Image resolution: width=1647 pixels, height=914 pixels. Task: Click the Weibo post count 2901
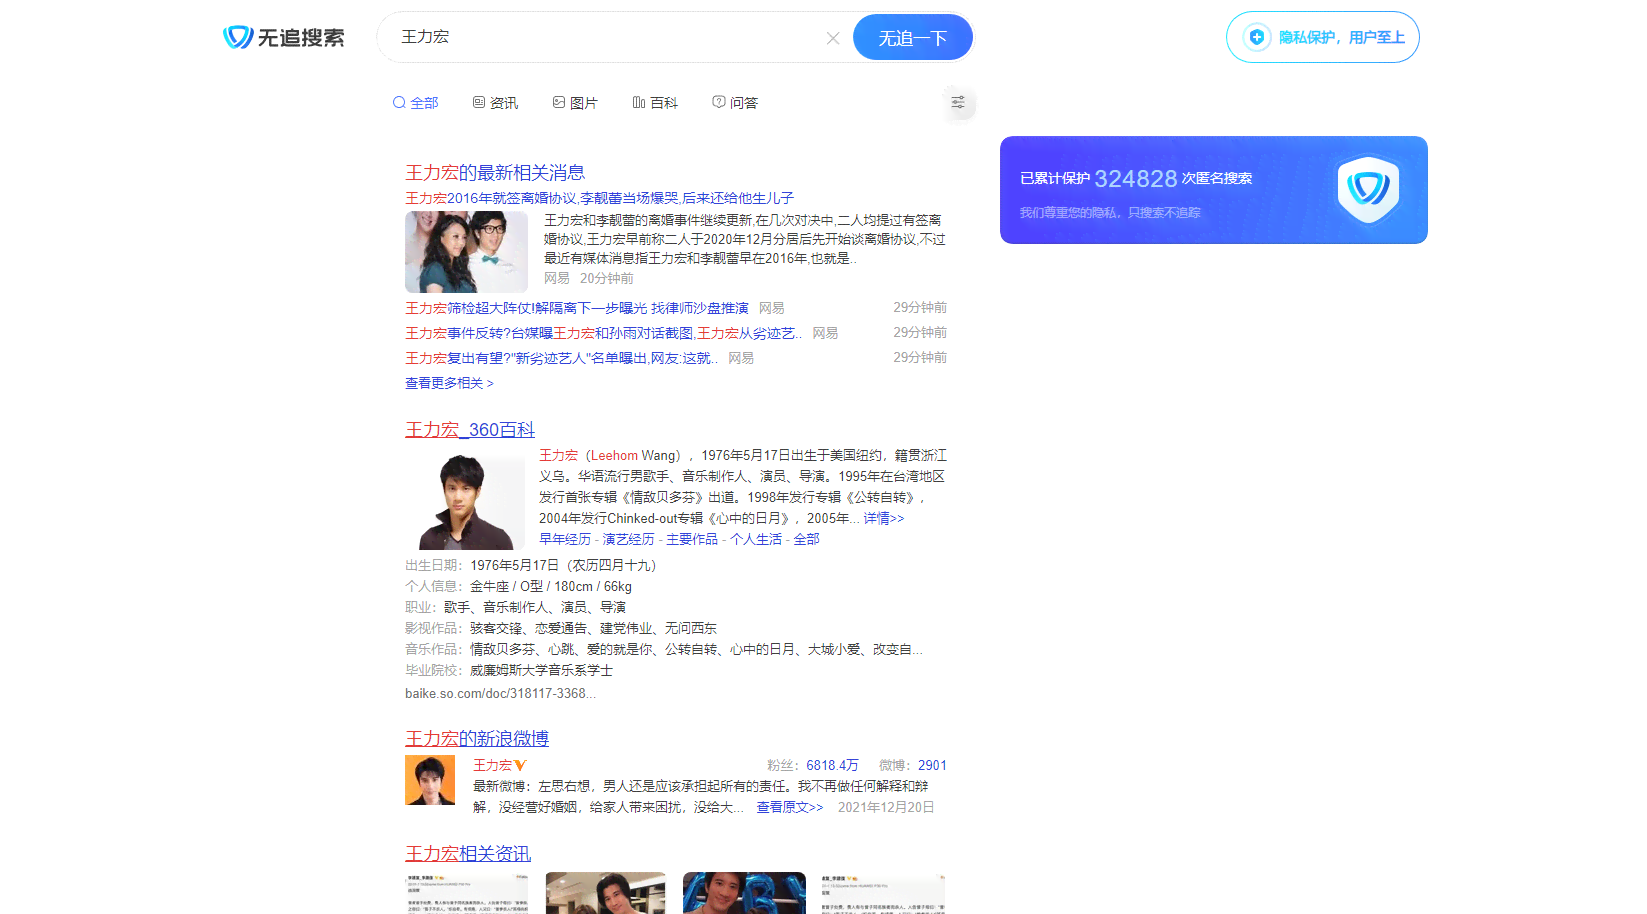932,765
